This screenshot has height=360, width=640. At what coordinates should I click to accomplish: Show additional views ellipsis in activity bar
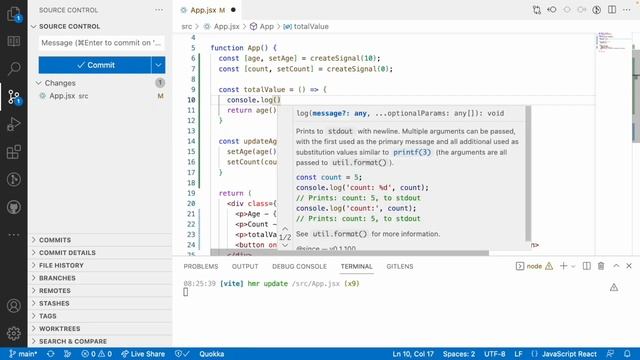(x=14, y=235)
